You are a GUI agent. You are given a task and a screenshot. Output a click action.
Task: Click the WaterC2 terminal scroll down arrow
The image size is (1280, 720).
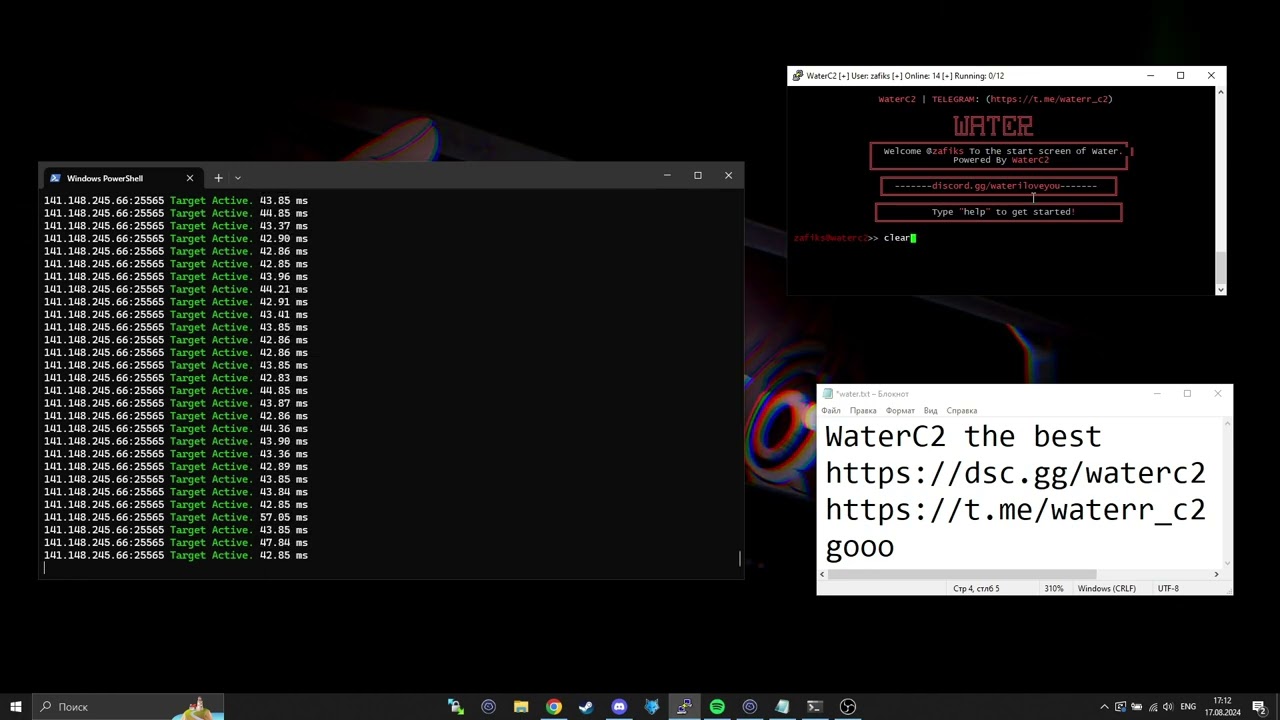coord(1220,290)
